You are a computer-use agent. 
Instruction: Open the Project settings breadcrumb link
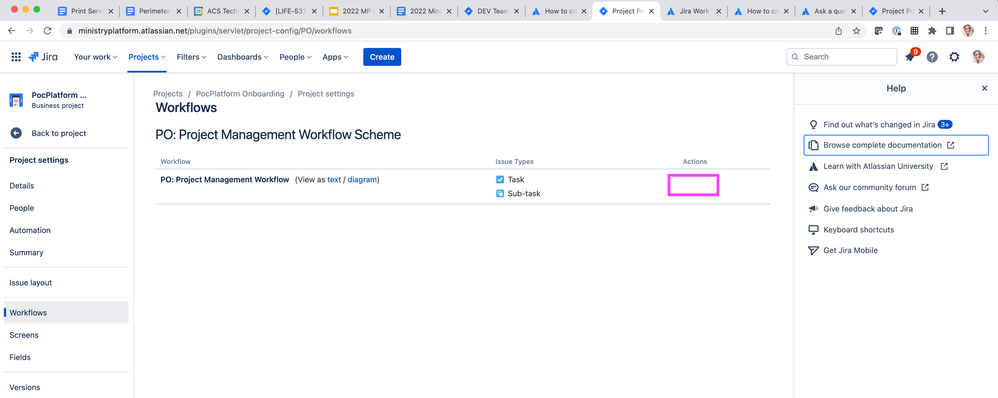(x=326, y=94)
